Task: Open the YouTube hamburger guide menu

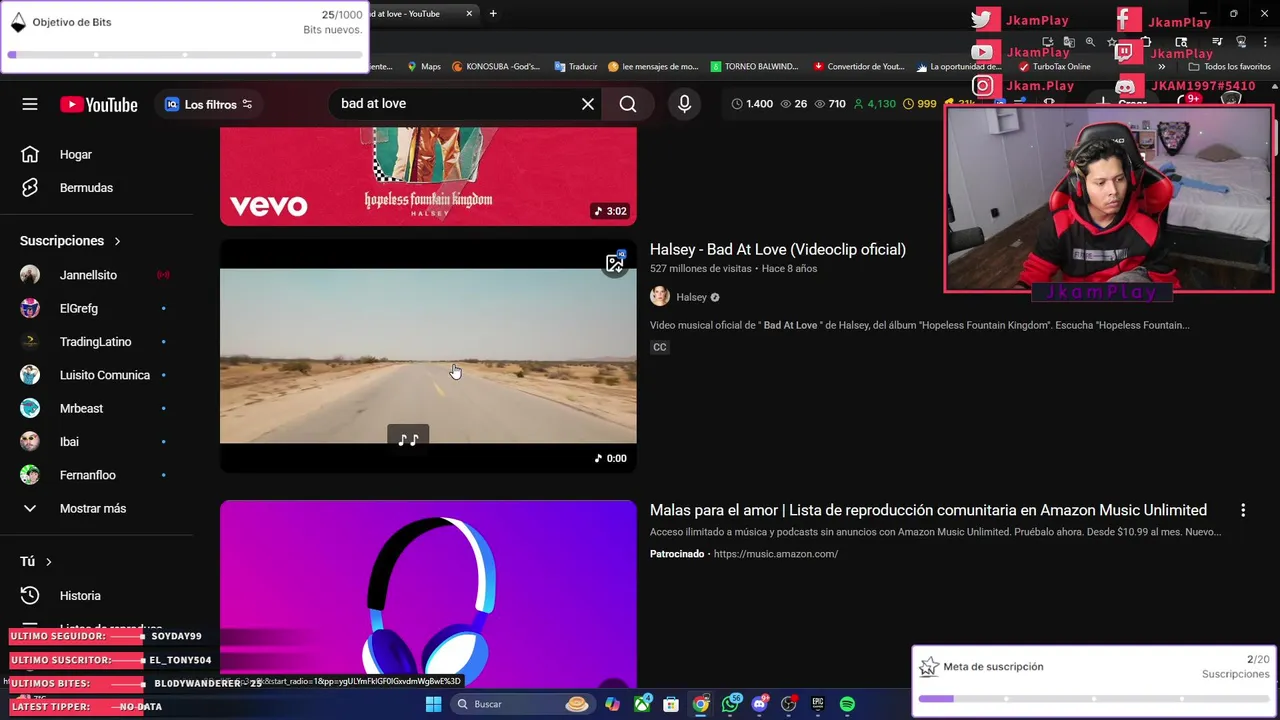Action: pyautogui.click(x=30, y=104)
